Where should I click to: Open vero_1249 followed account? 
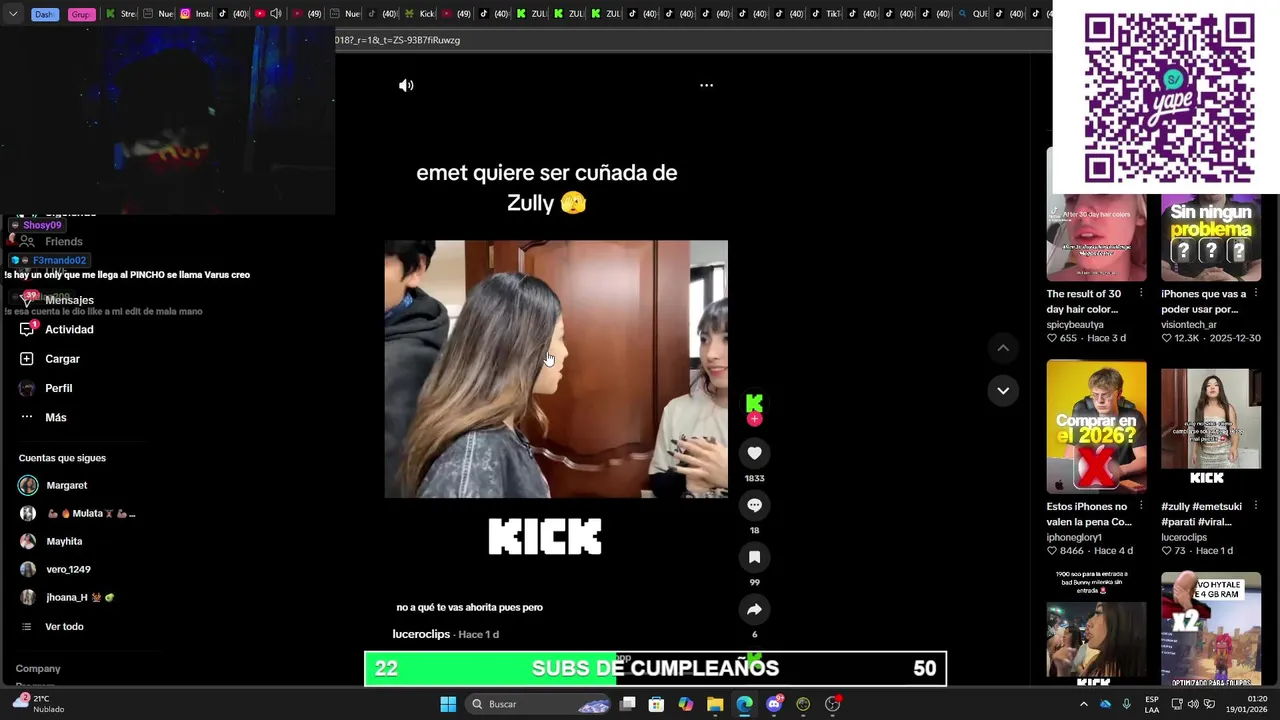coord(56,569)
